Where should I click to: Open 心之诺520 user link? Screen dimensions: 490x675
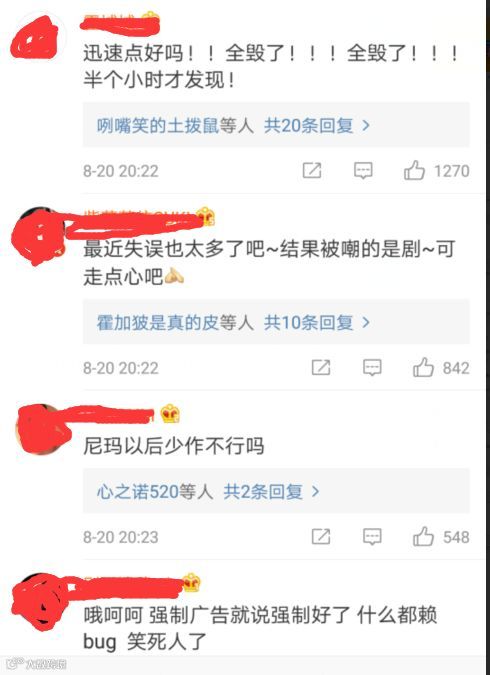(x=138, y=492)
